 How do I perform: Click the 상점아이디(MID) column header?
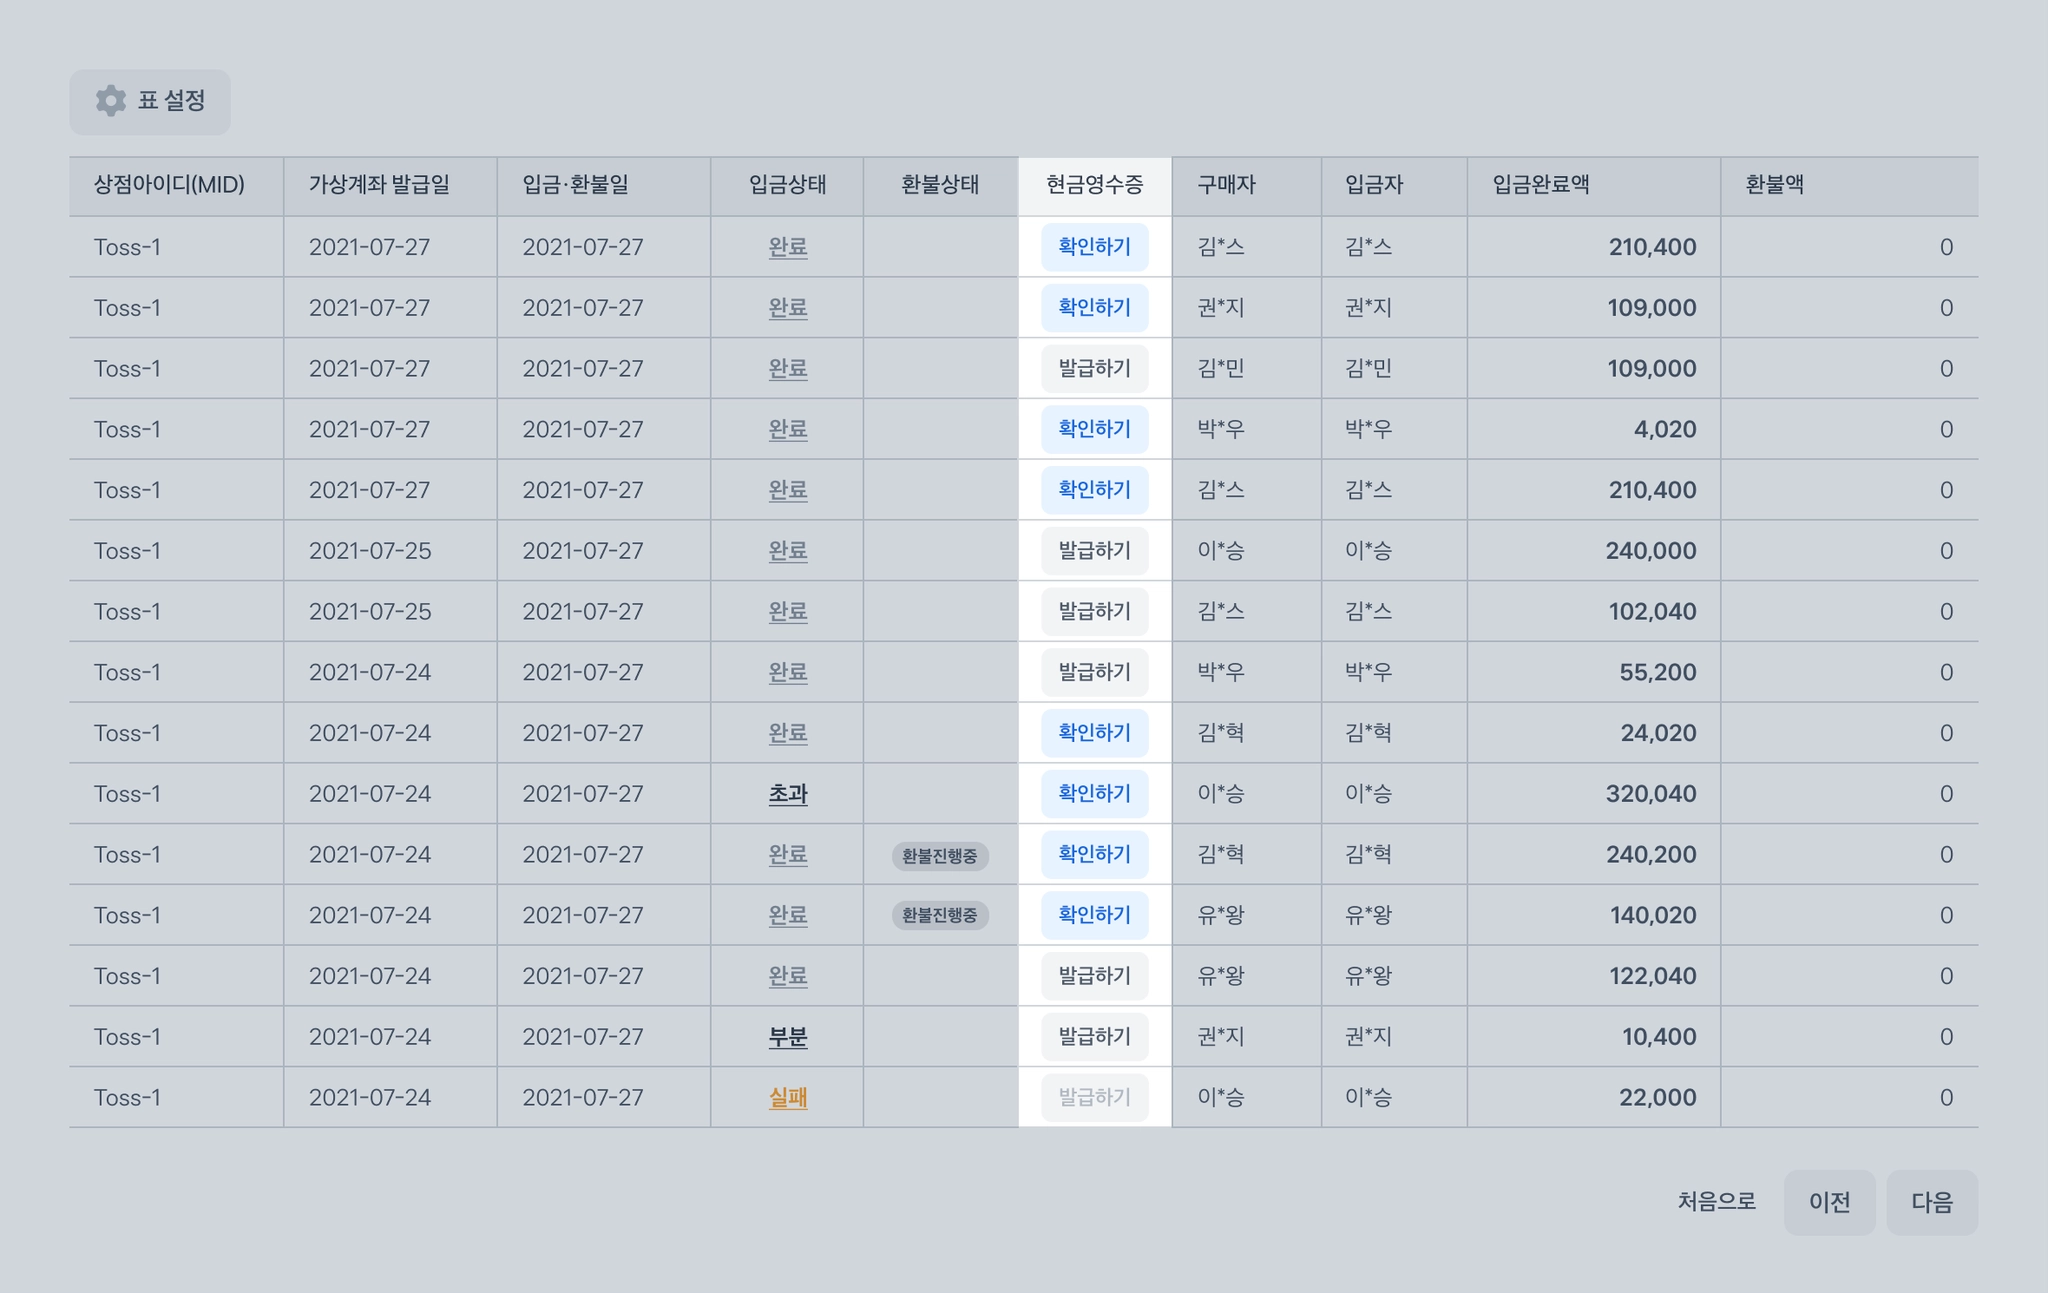[x=169, y=185]
